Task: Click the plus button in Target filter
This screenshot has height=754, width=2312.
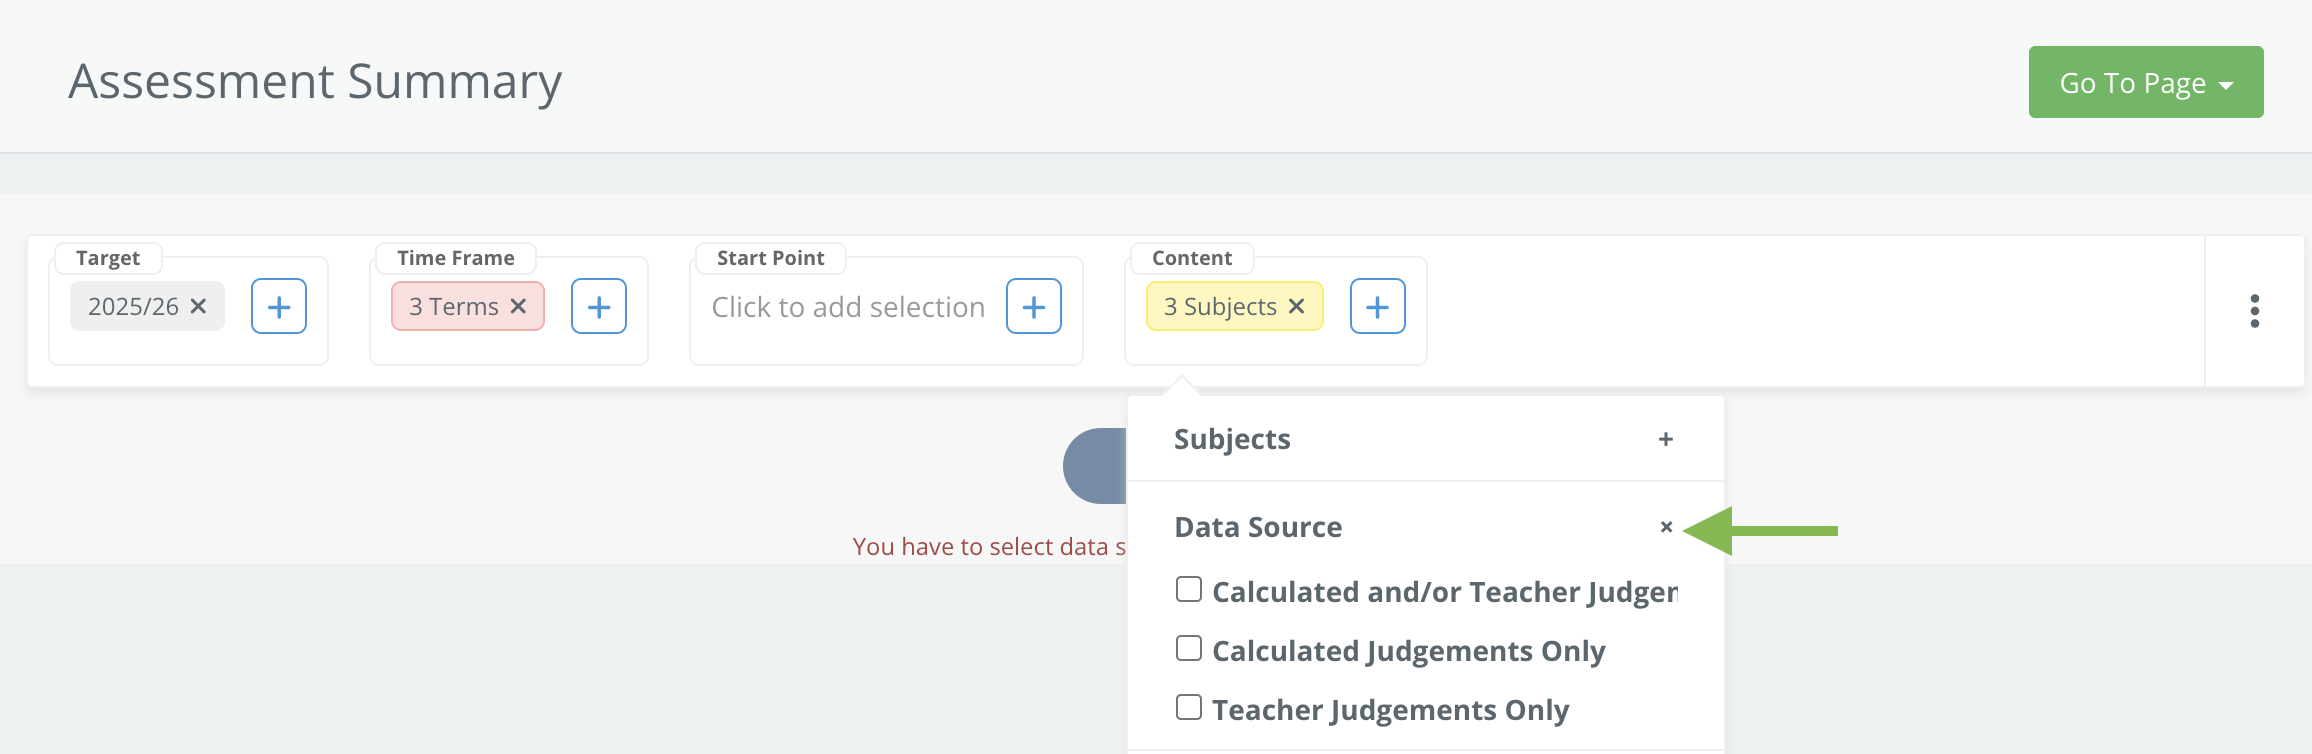Action: tap(279, 306)
